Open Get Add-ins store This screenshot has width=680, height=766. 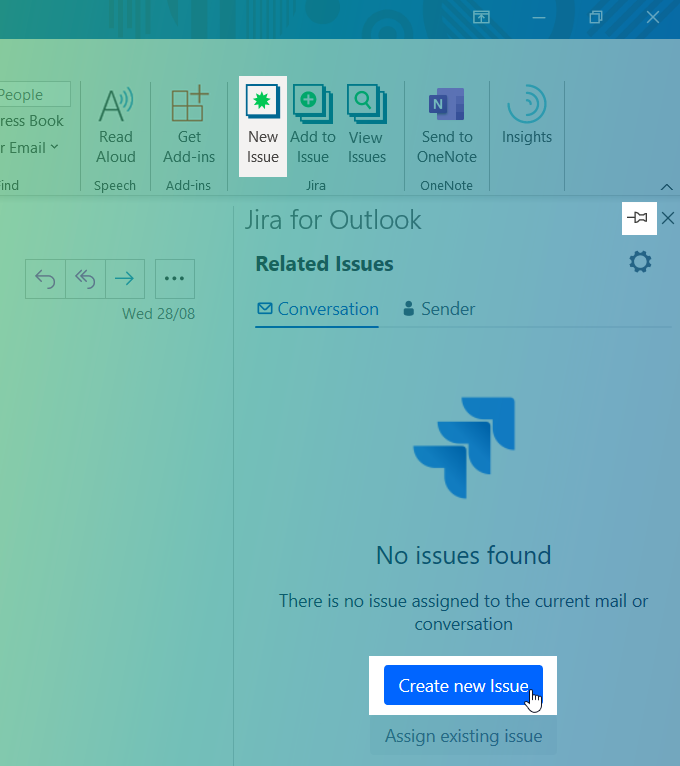click(x=189, y=125)
